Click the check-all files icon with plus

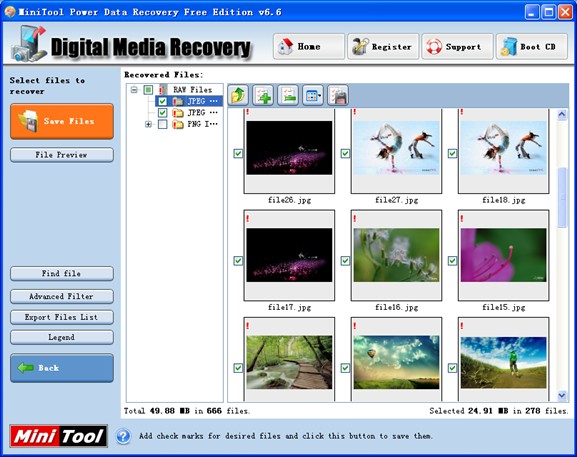pos(263,96)
